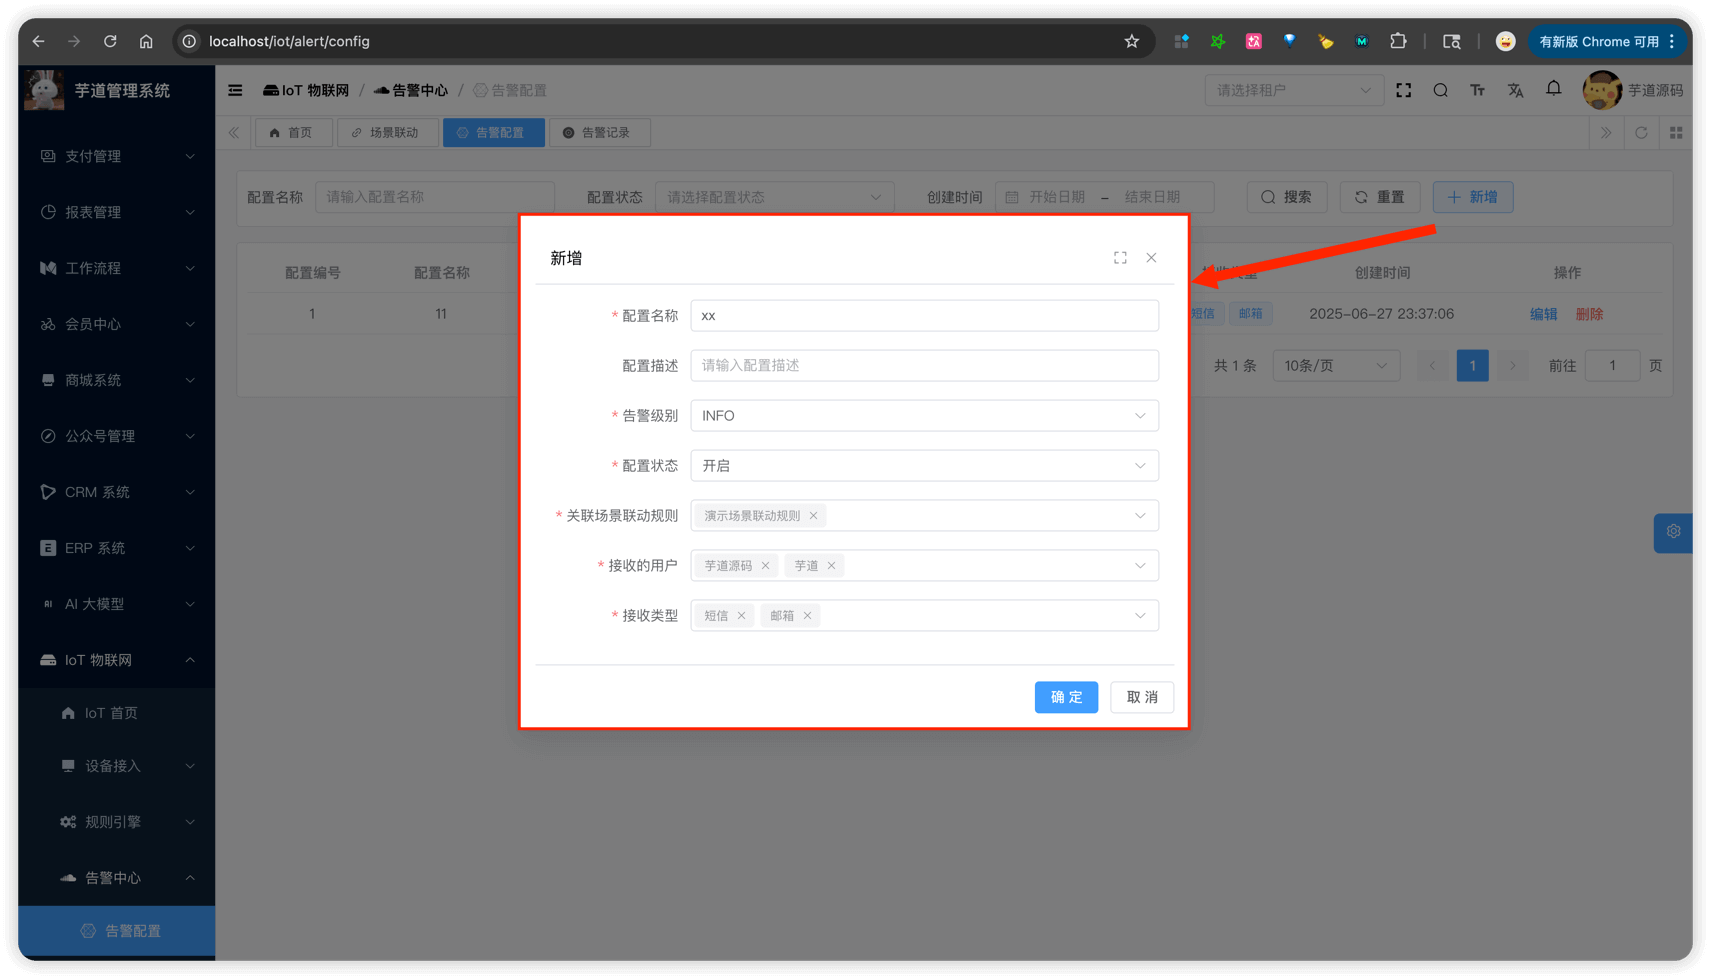Click the language translate icon

[1515, 90]
